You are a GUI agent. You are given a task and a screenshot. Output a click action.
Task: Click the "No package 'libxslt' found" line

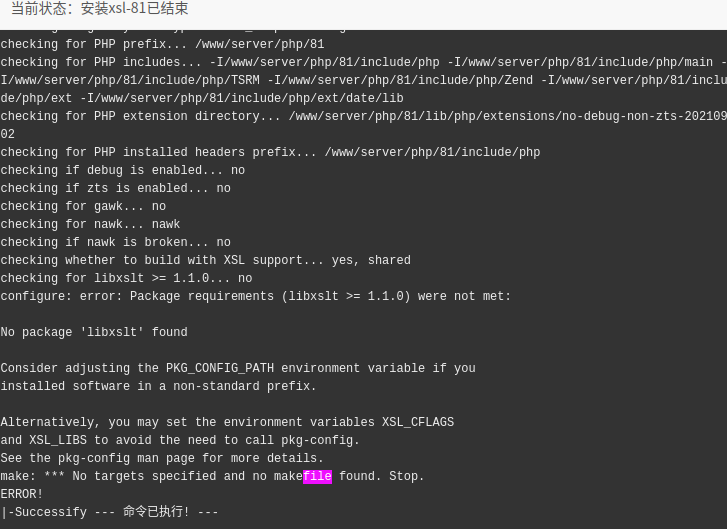coord(94,332)
